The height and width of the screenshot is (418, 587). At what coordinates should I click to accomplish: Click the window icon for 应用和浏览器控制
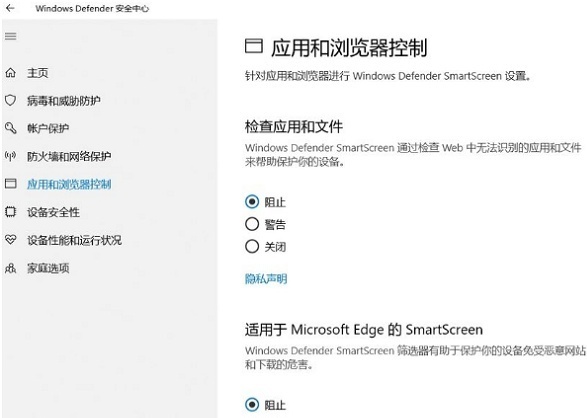[10, 184]
